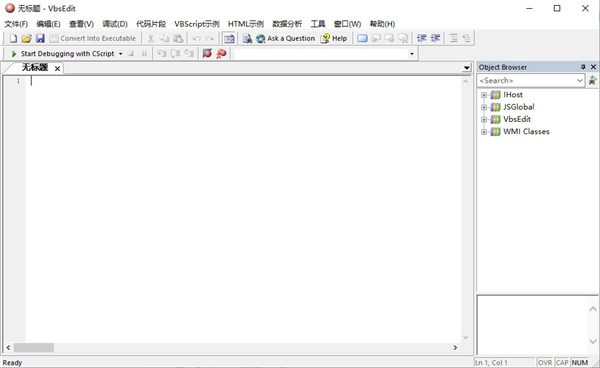Close the 无标题 tab with its X

point(57,68)
